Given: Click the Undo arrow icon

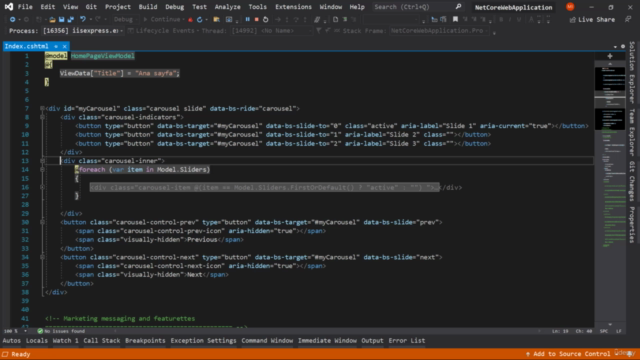Looking at the screenshot, I should (83, 19).
